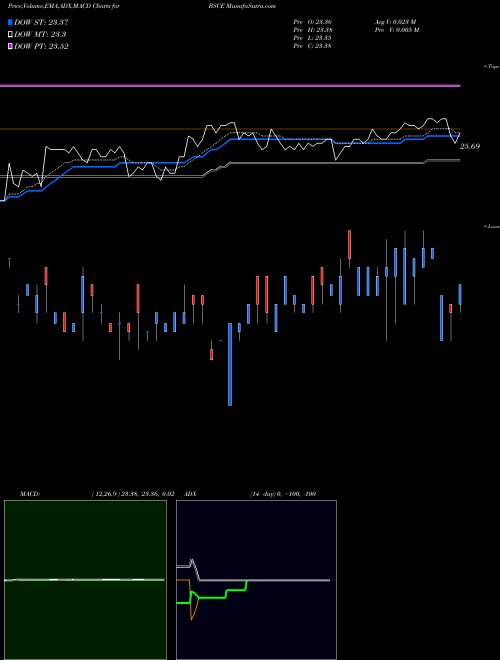This screenshot has width=500, height=660.
Task: Click the 25.69 price label on chart
Action: [470, 146]
